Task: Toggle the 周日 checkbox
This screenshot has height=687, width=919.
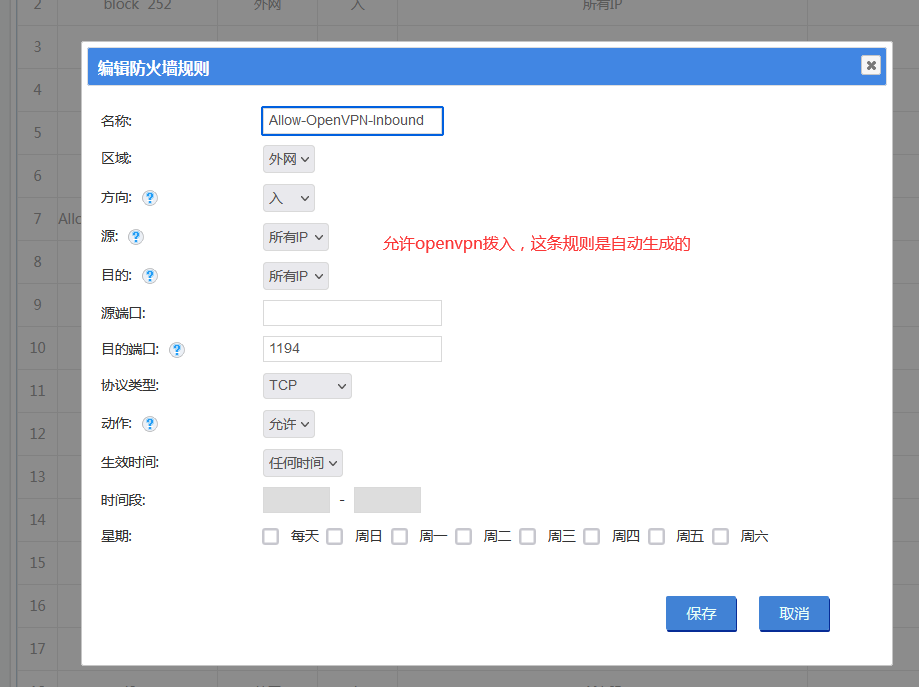Action: [x=335, y=537]
